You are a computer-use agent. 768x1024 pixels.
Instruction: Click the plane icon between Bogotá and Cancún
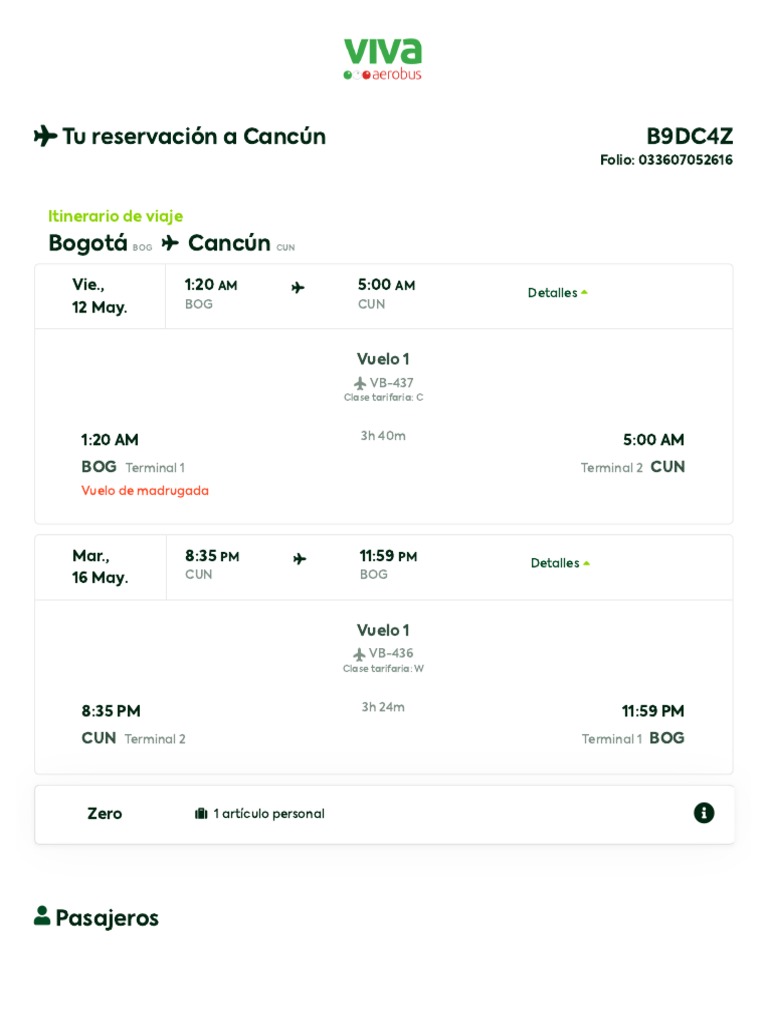[x=170, y=243]
